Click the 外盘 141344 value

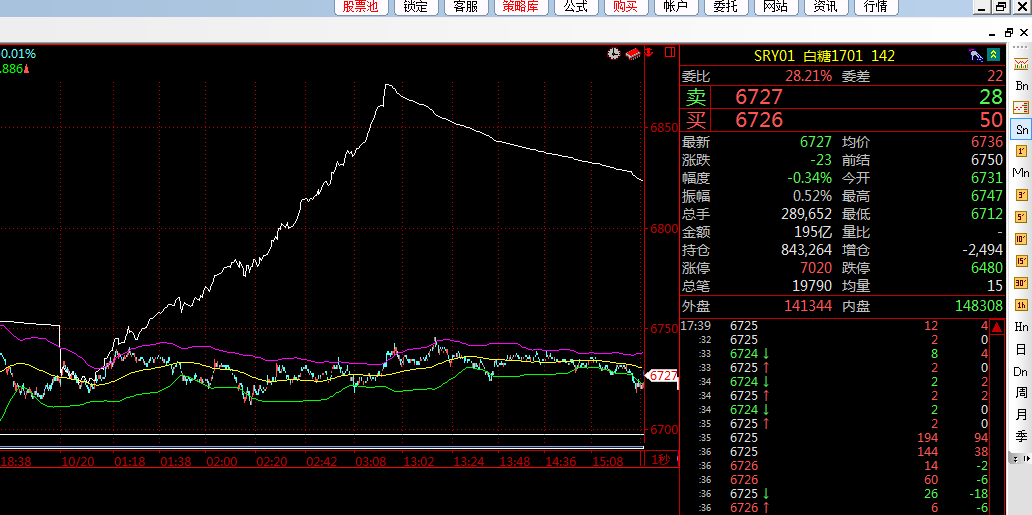click(808, 306)
